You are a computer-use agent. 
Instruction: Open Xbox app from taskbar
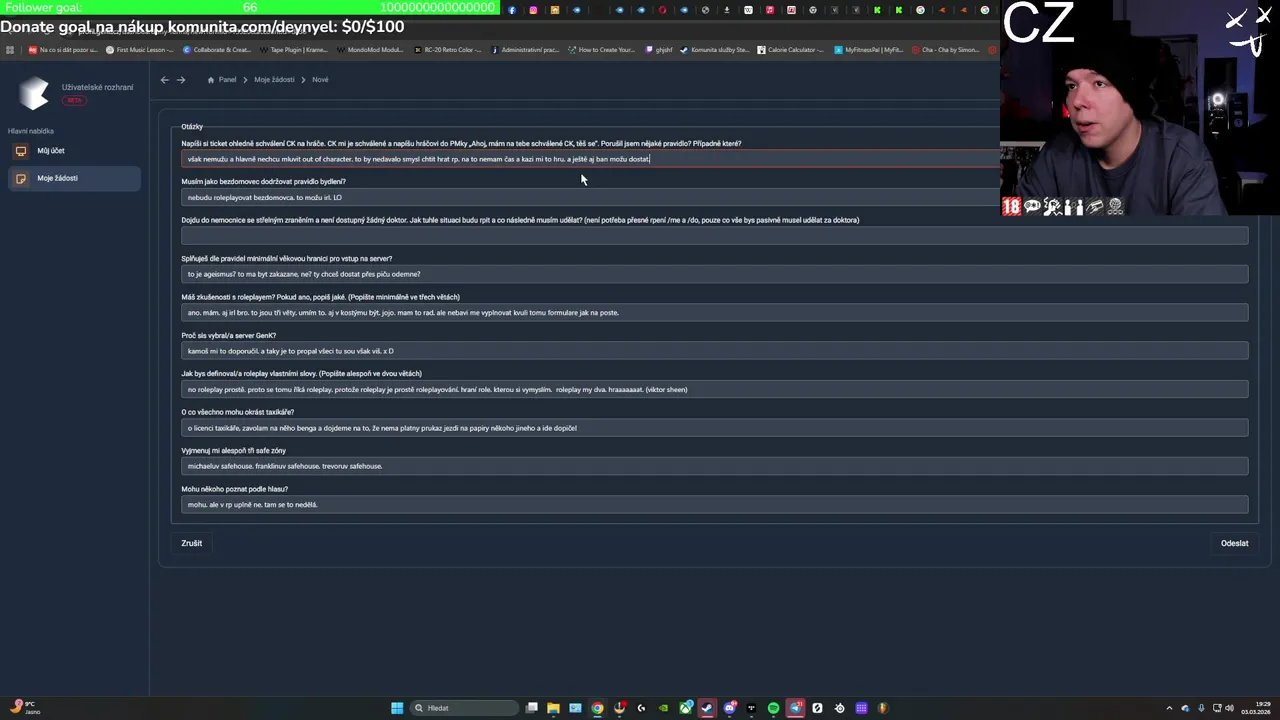685,708
